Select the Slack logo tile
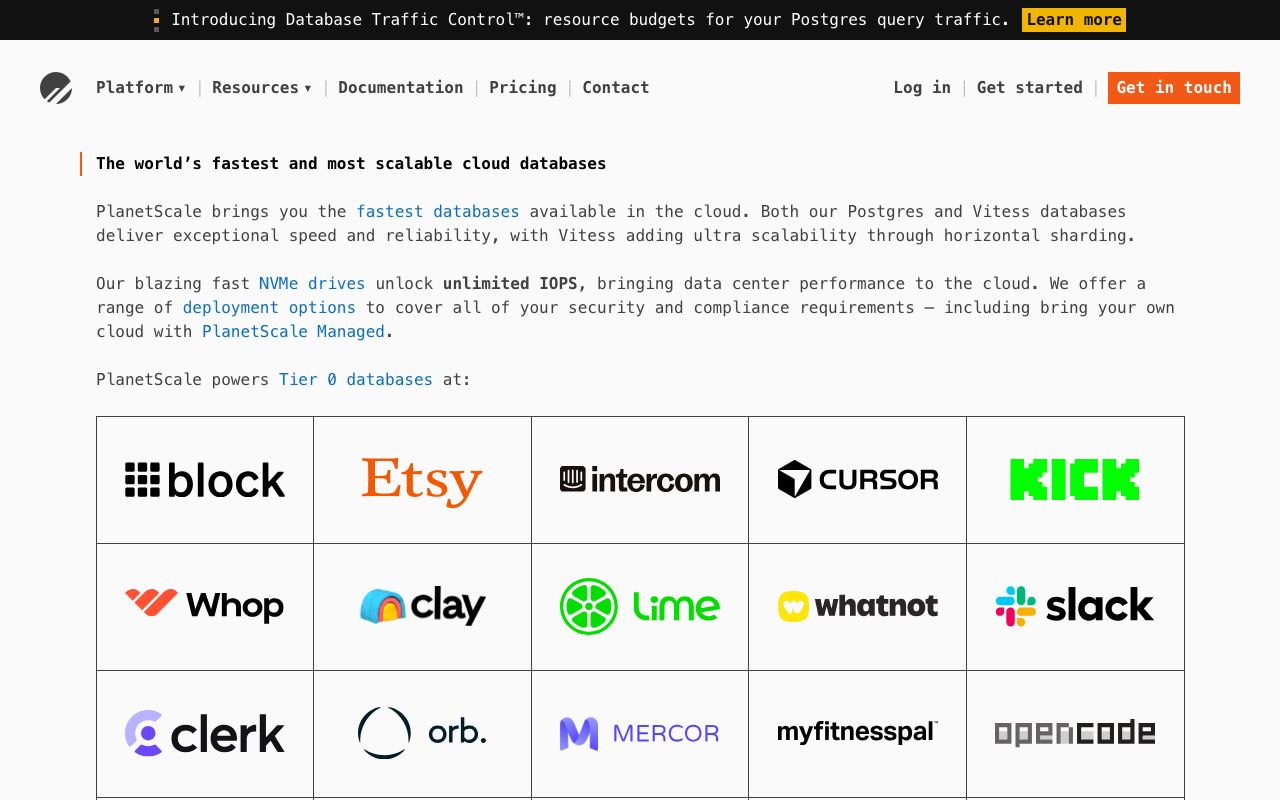Screen dimensions: 1280x800 [x=1074, y=606]
